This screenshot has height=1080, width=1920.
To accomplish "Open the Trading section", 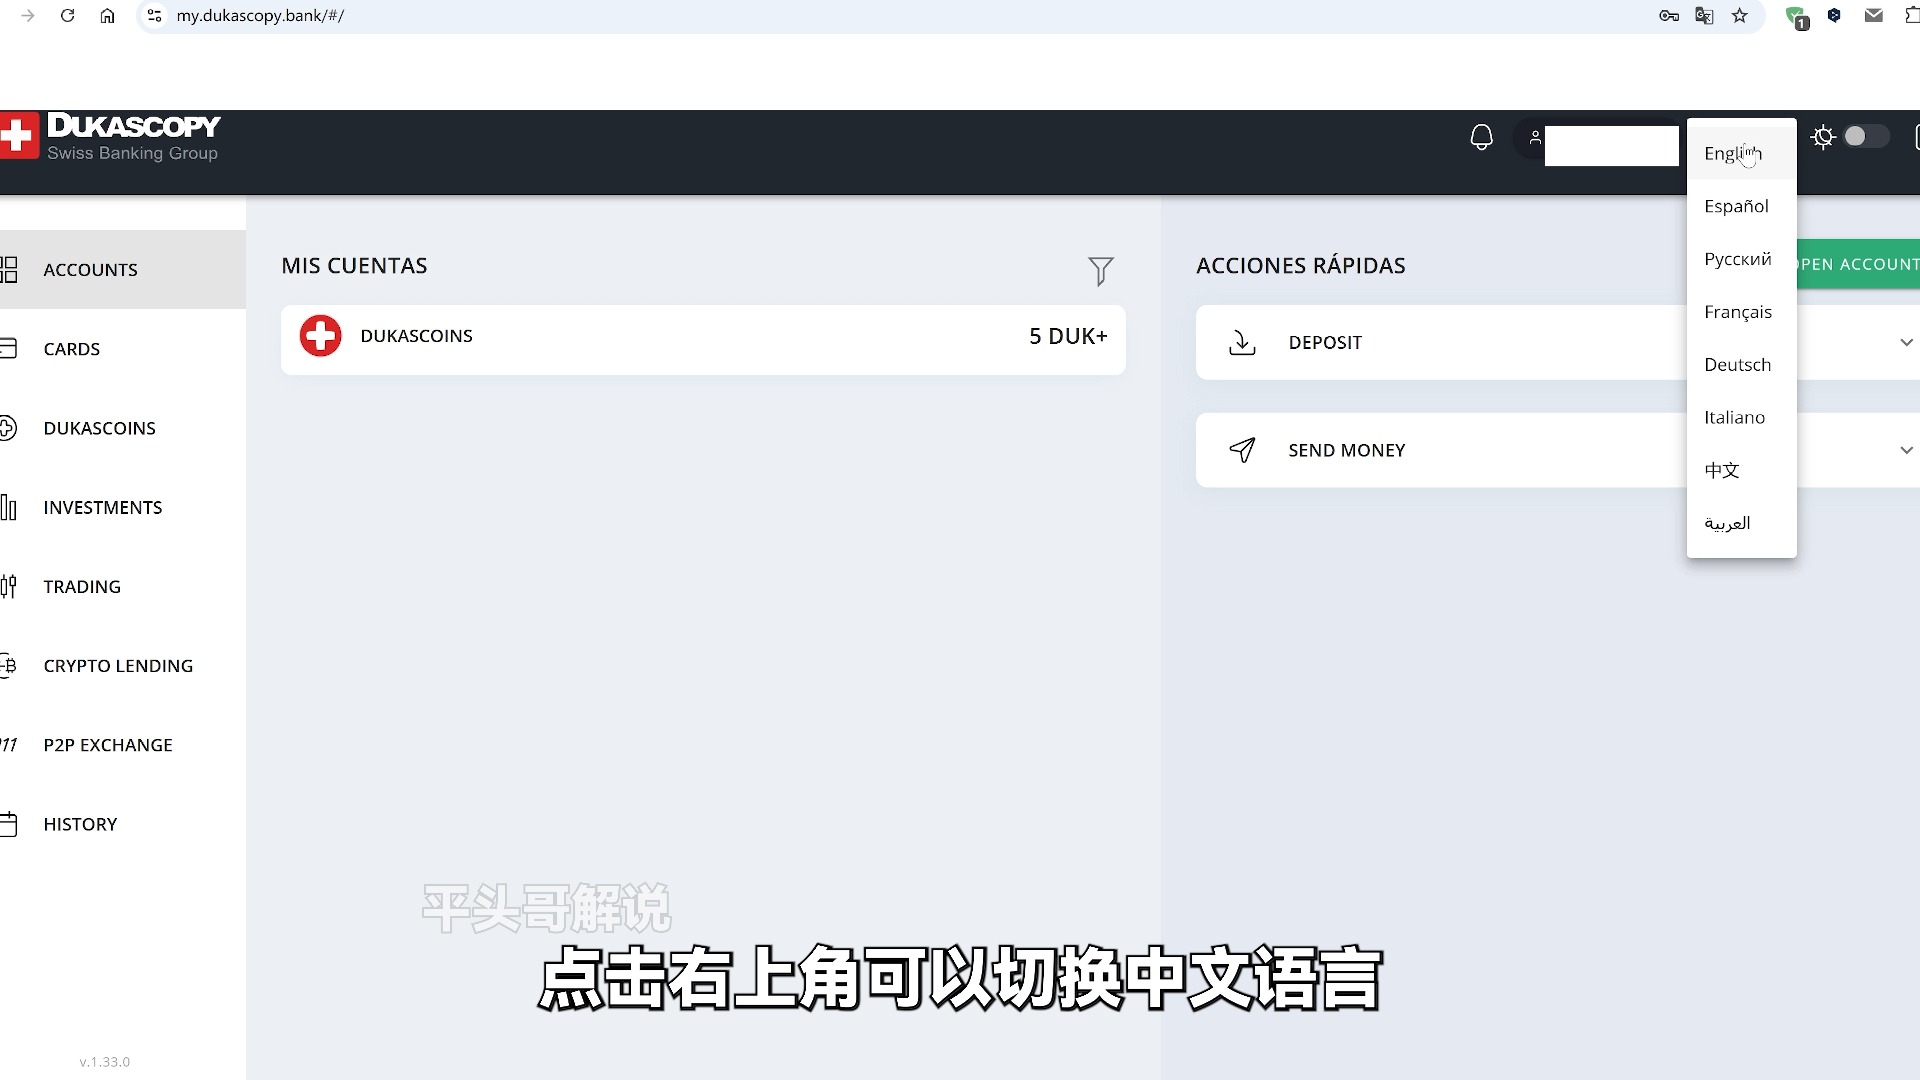I will (122, 587).
